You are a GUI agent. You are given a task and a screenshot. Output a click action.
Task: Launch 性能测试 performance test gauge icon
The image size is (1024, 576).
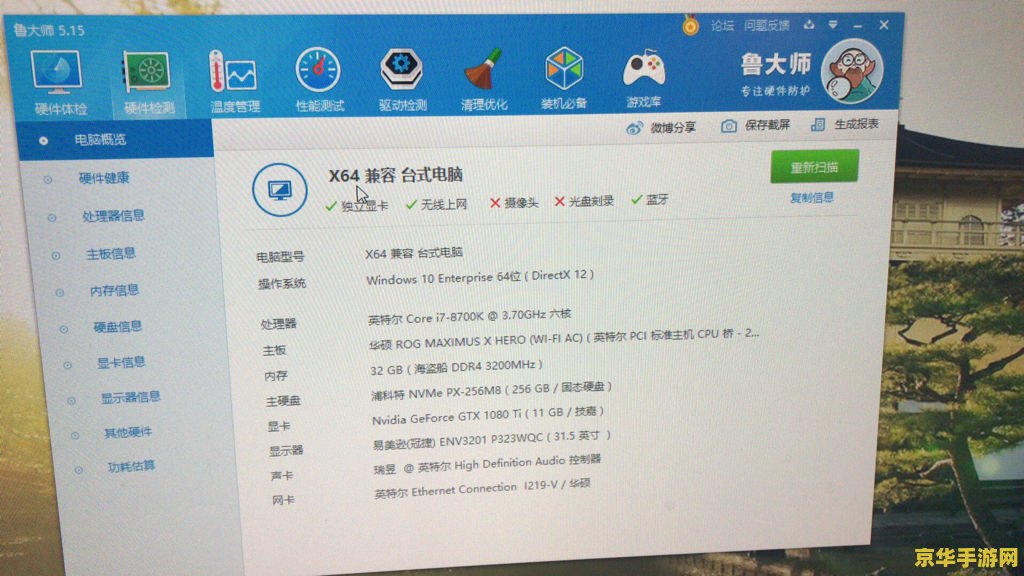319,80
